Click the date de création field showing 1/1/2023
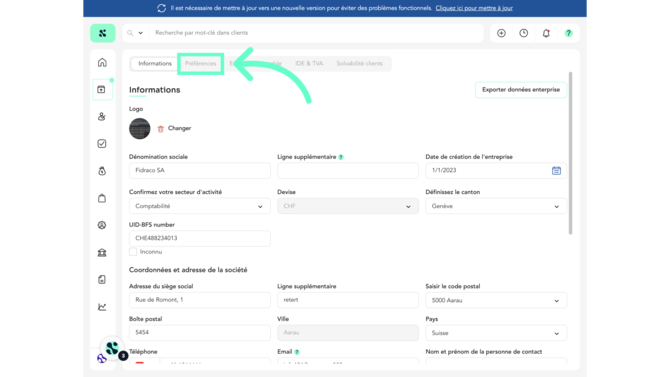The height and width of the screenshot is (377, 670). pyautogui.click(x=496, y=170)
